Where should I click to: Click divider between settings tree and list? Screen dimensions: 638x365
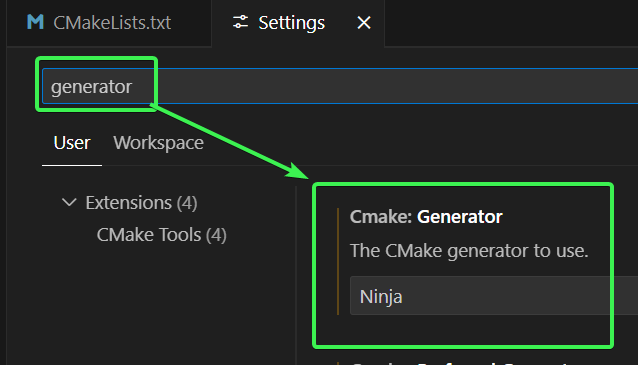[x=296, y=275]
